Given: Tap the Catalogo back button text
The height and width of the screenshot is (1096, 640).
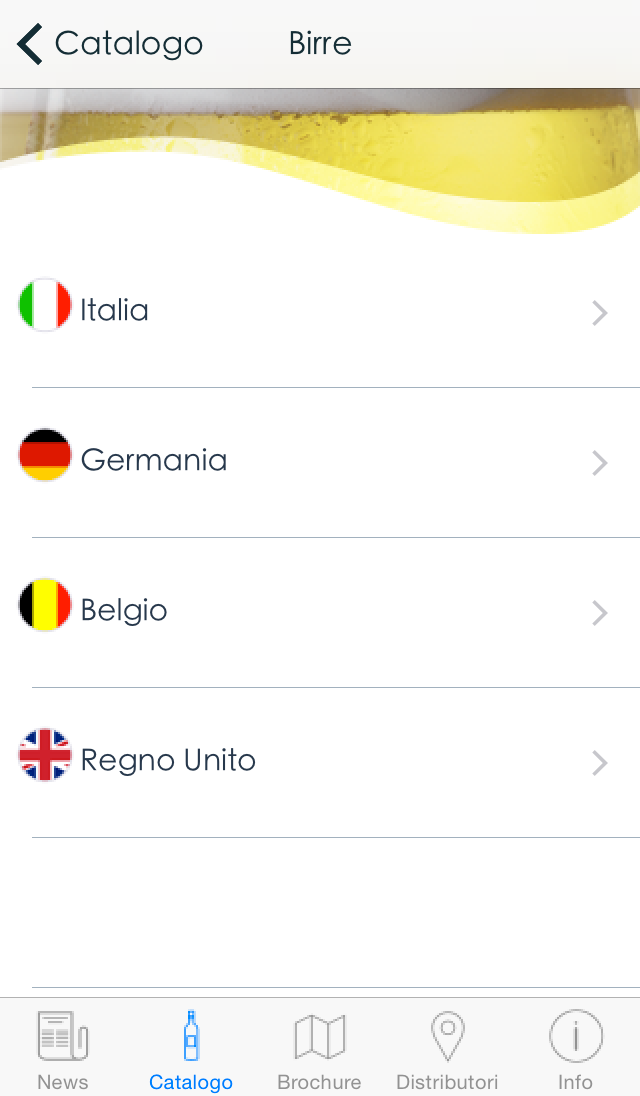Looking at the screenshot, I should coord(128,44).
